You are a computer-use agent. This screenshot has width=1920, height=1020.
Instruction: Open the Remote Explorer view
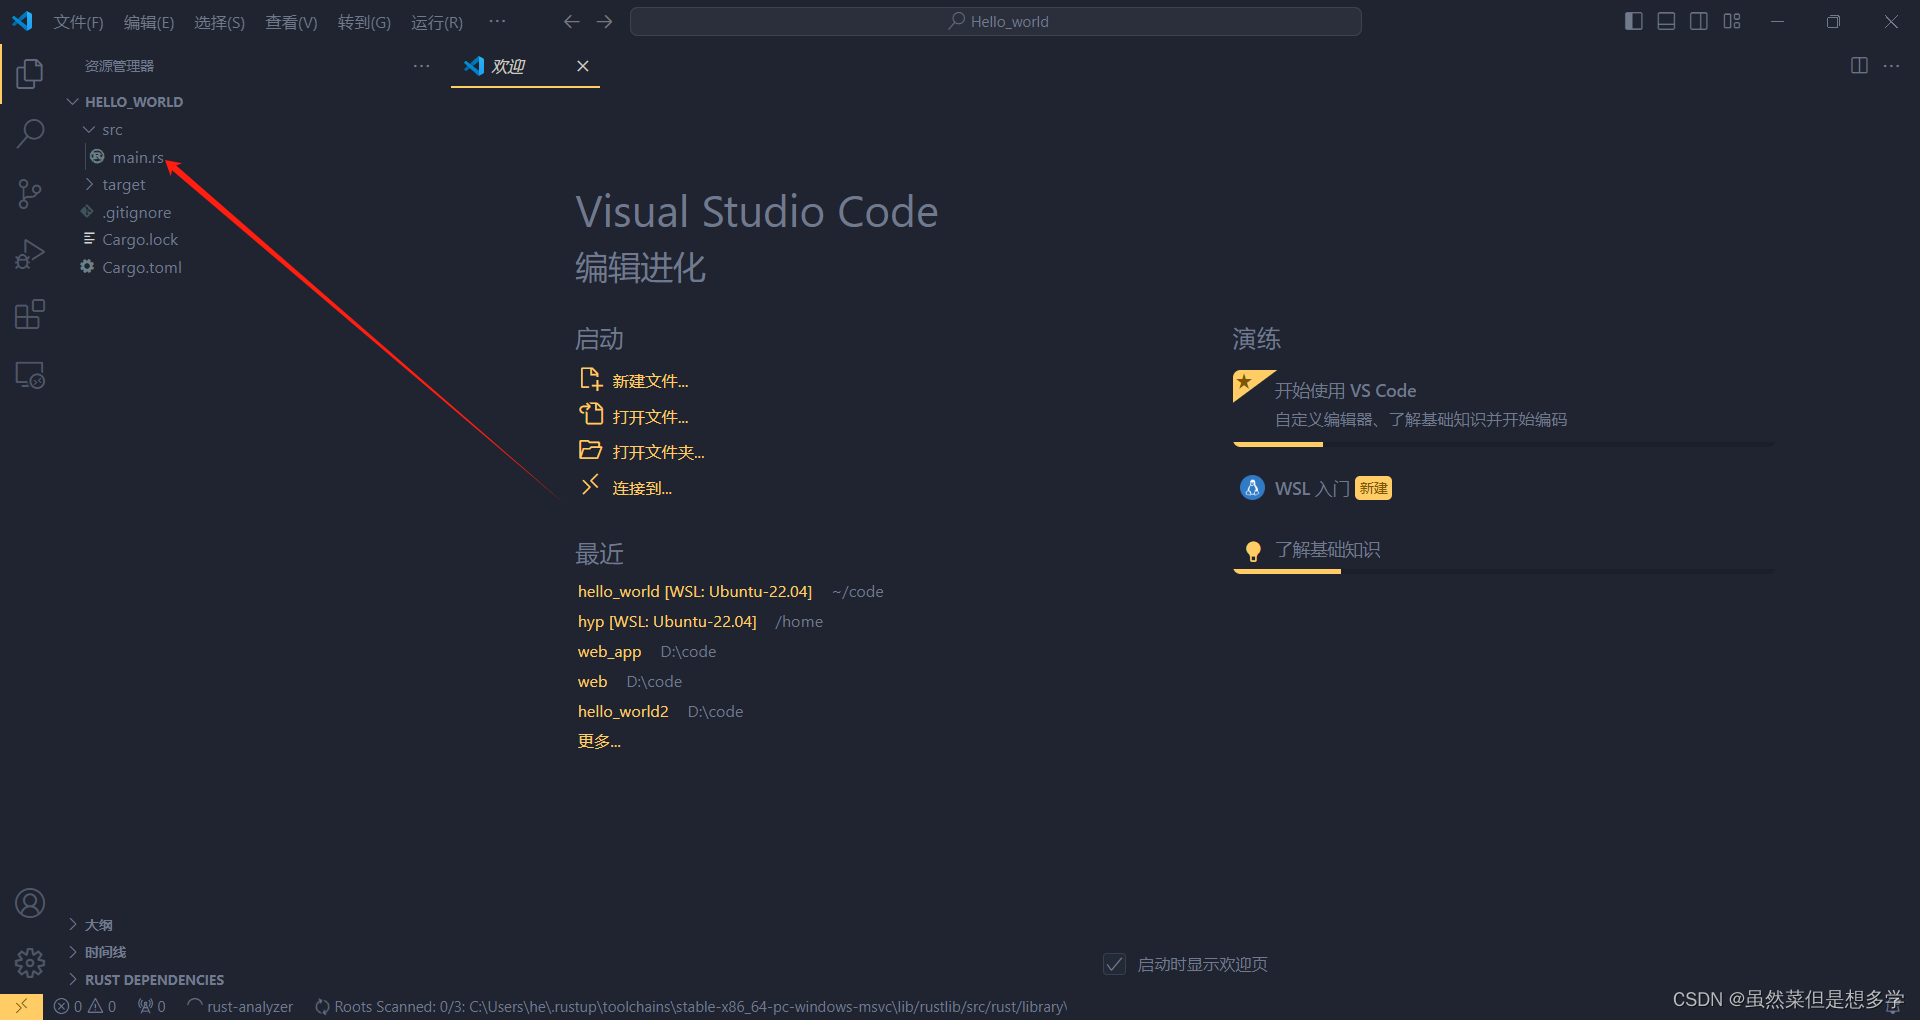[30, 374]
